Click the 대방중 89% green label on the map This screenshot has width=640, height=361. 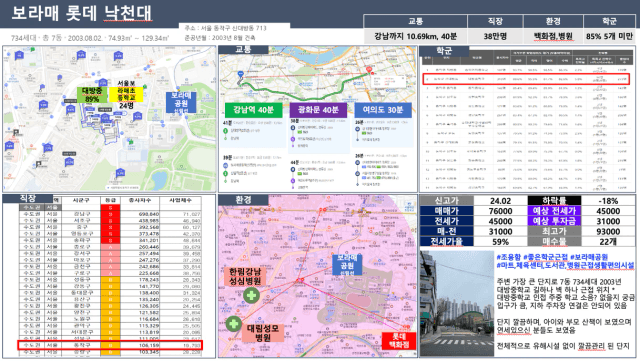tap(92, 95)
